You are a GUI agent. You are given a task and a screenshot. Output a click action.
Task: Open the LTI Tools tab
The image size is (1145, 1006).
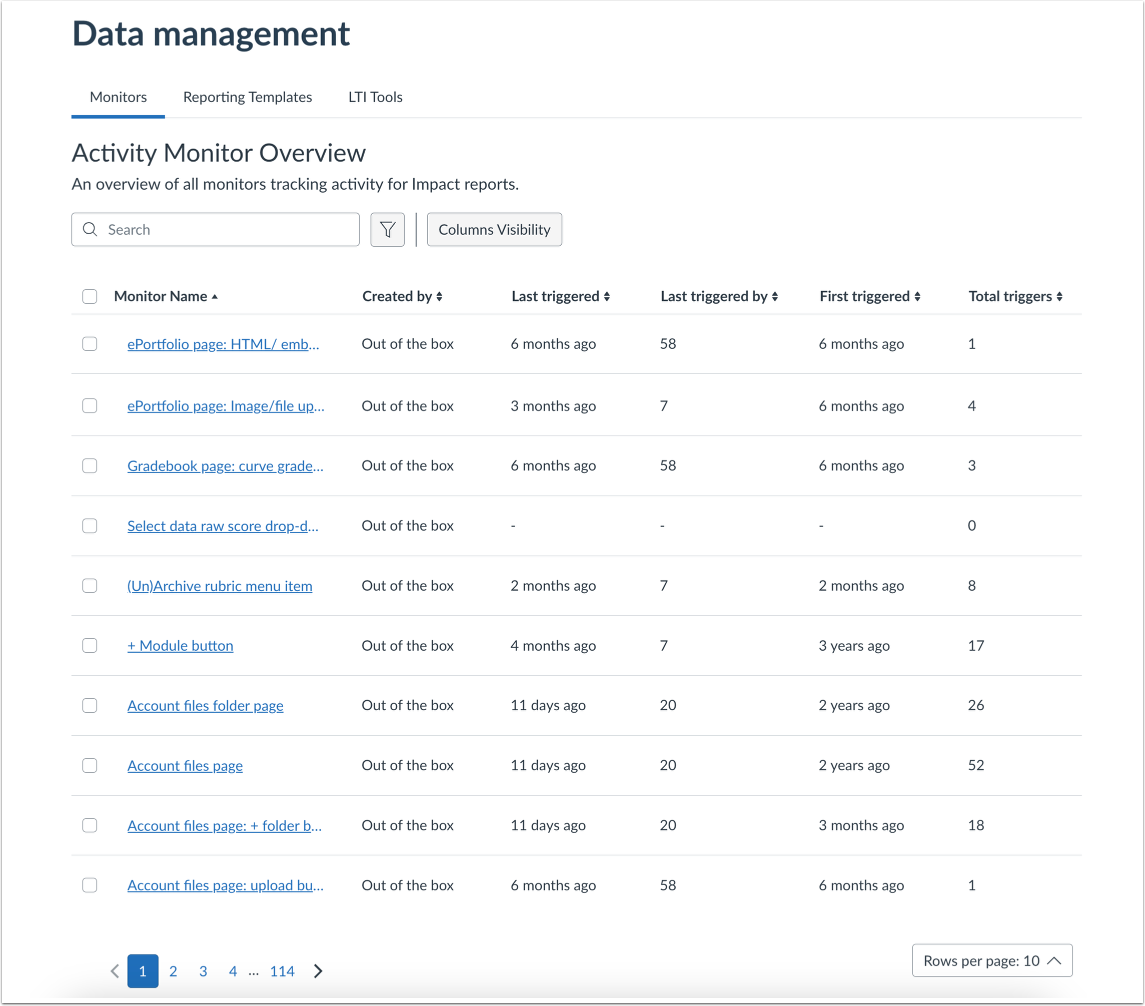tap(375, 97)
